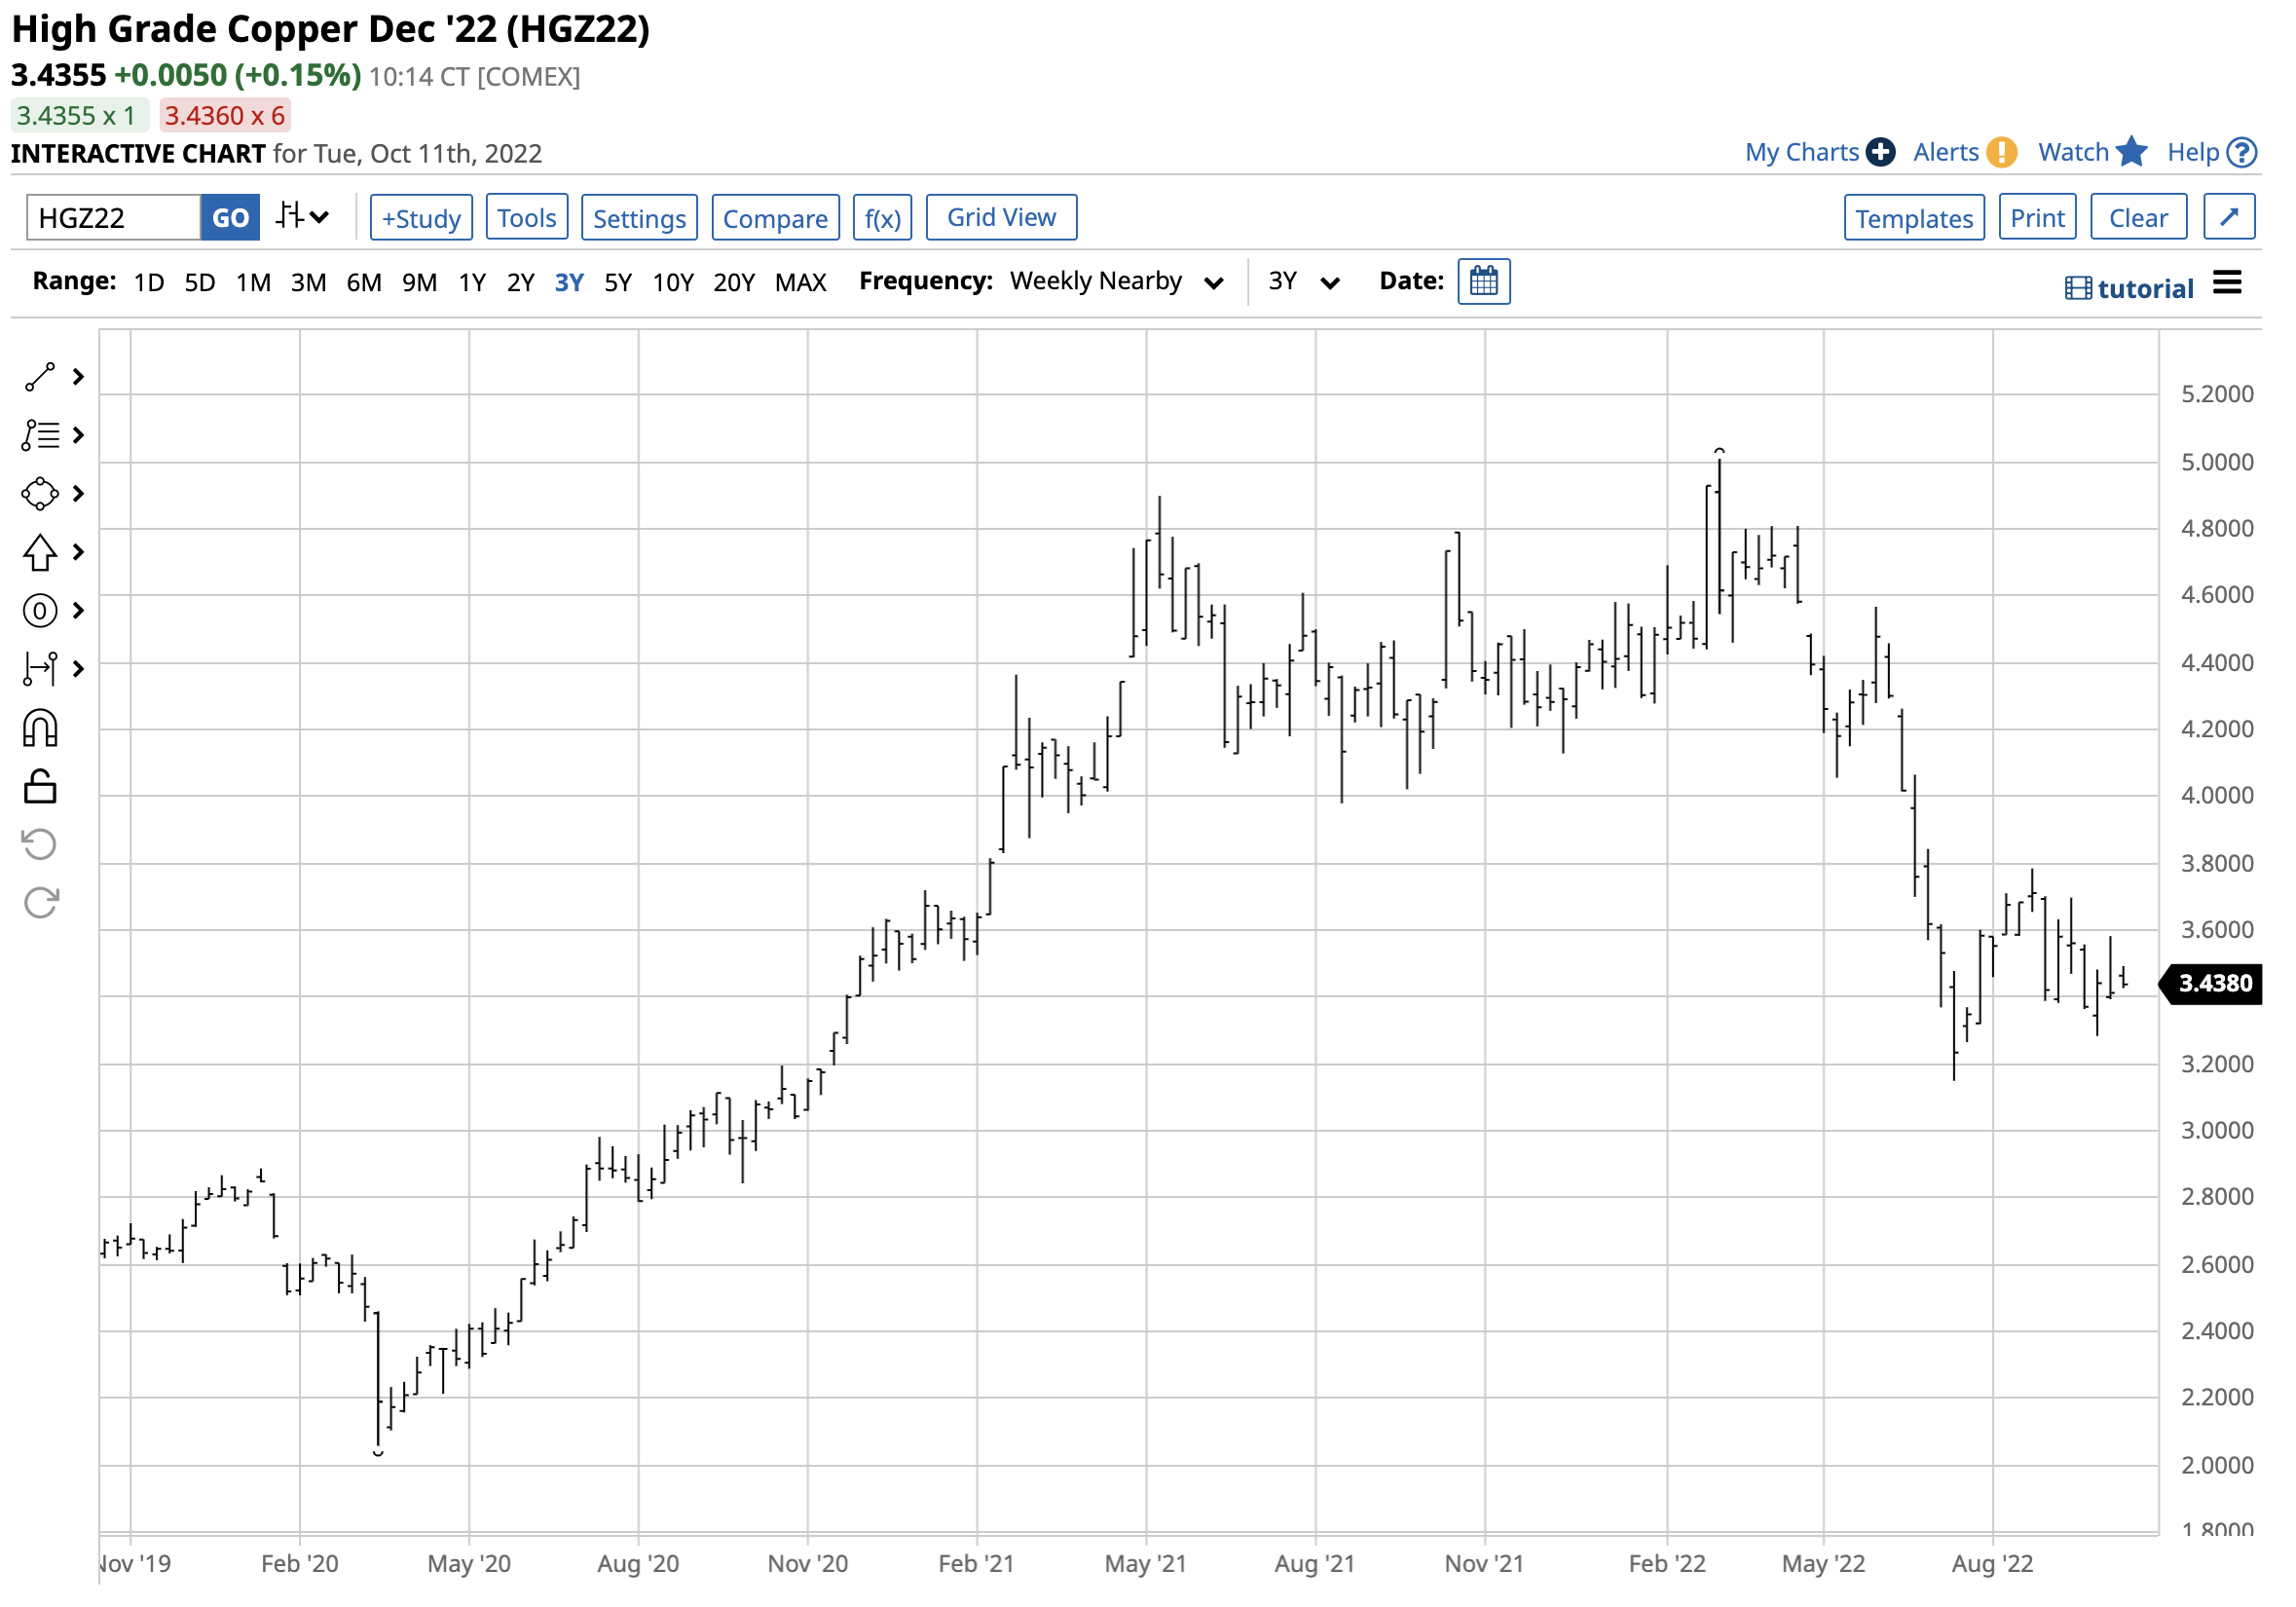
Task: Click the Print button
Action: coord(2037,218)
